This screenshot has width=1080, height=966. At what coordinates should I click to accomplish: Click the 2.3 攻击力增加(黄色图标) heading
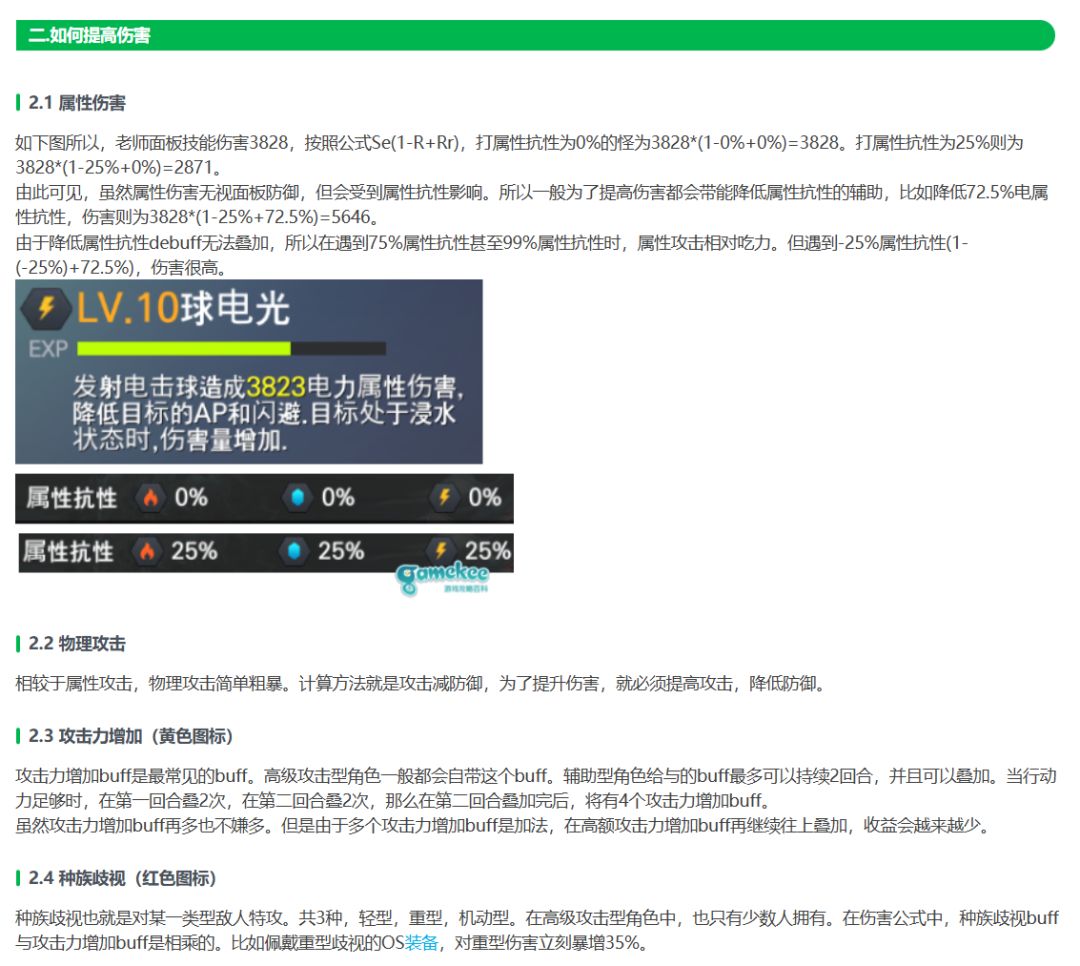click(x=131, y=736)
